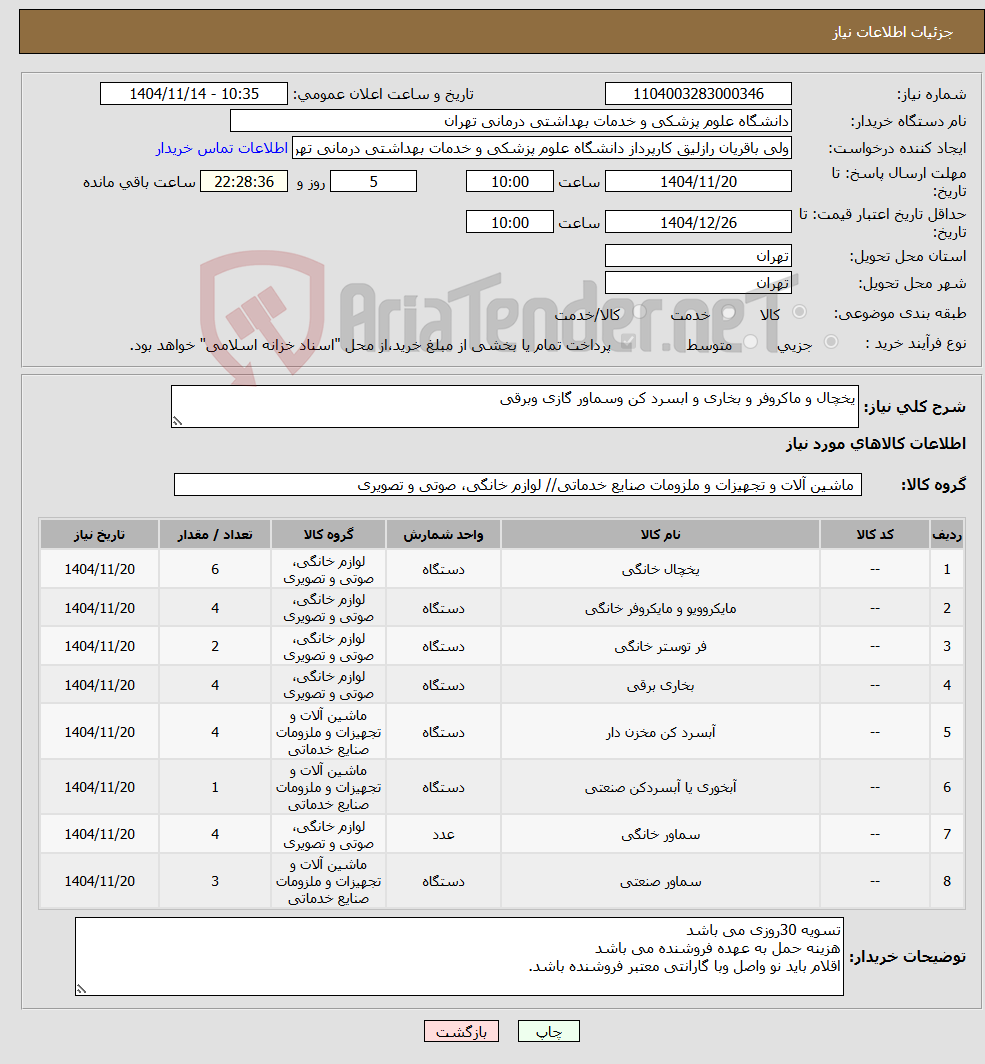Click the واحد شمارش column header
Screen dimensions: 985x1064
point(443,535)
